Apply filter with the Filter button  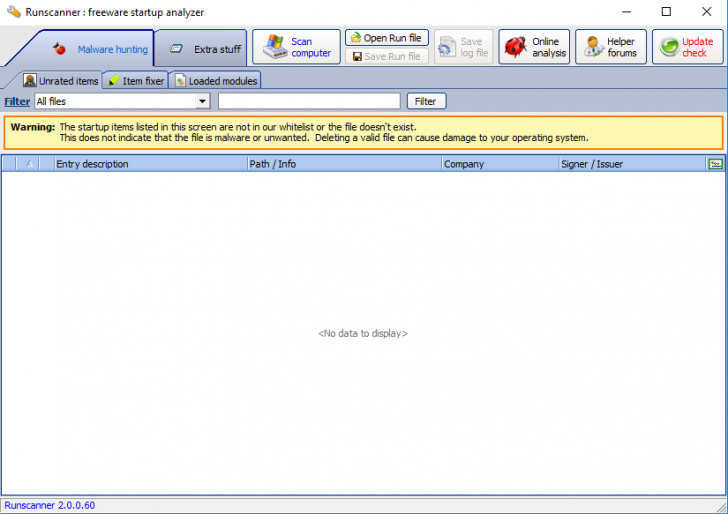[x=426, y=101]
